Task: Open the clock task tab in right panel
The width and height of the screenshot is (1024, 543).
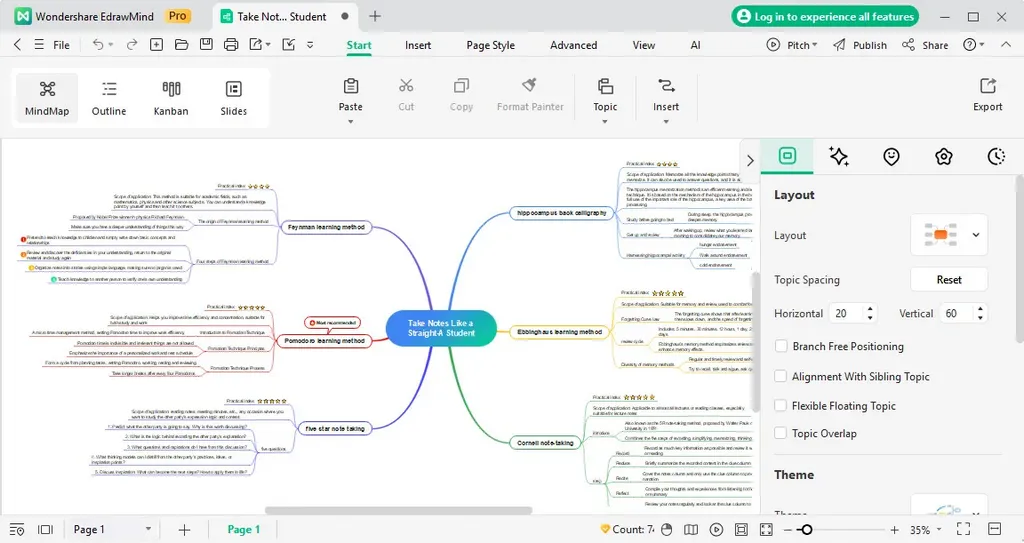Action: click(995, 156)
